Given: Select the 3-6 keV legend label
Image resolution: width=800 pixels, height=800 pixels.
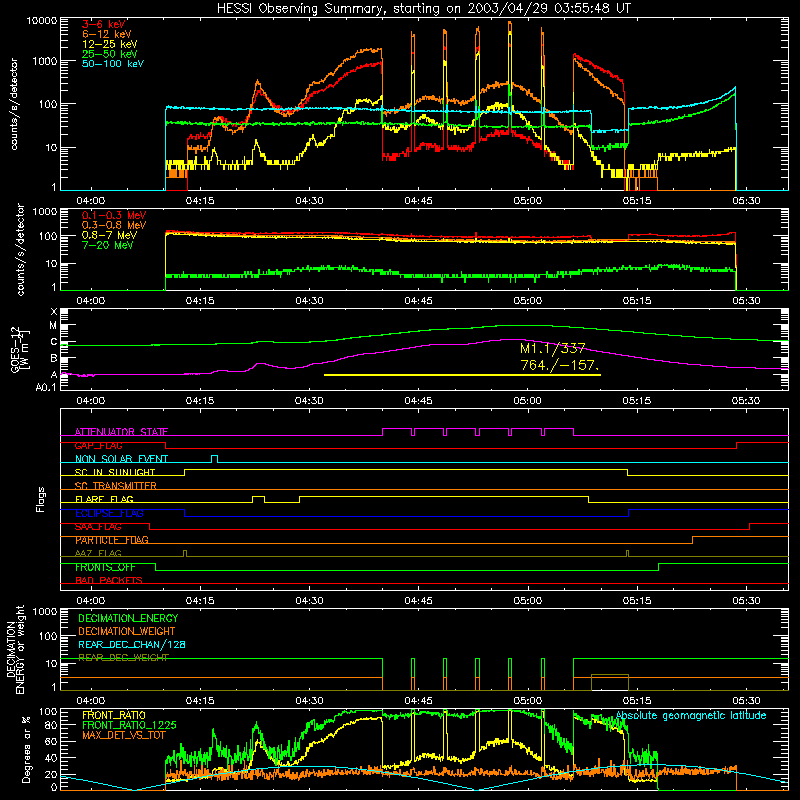Looking at the screenshot, I should (x=104, y=24).
